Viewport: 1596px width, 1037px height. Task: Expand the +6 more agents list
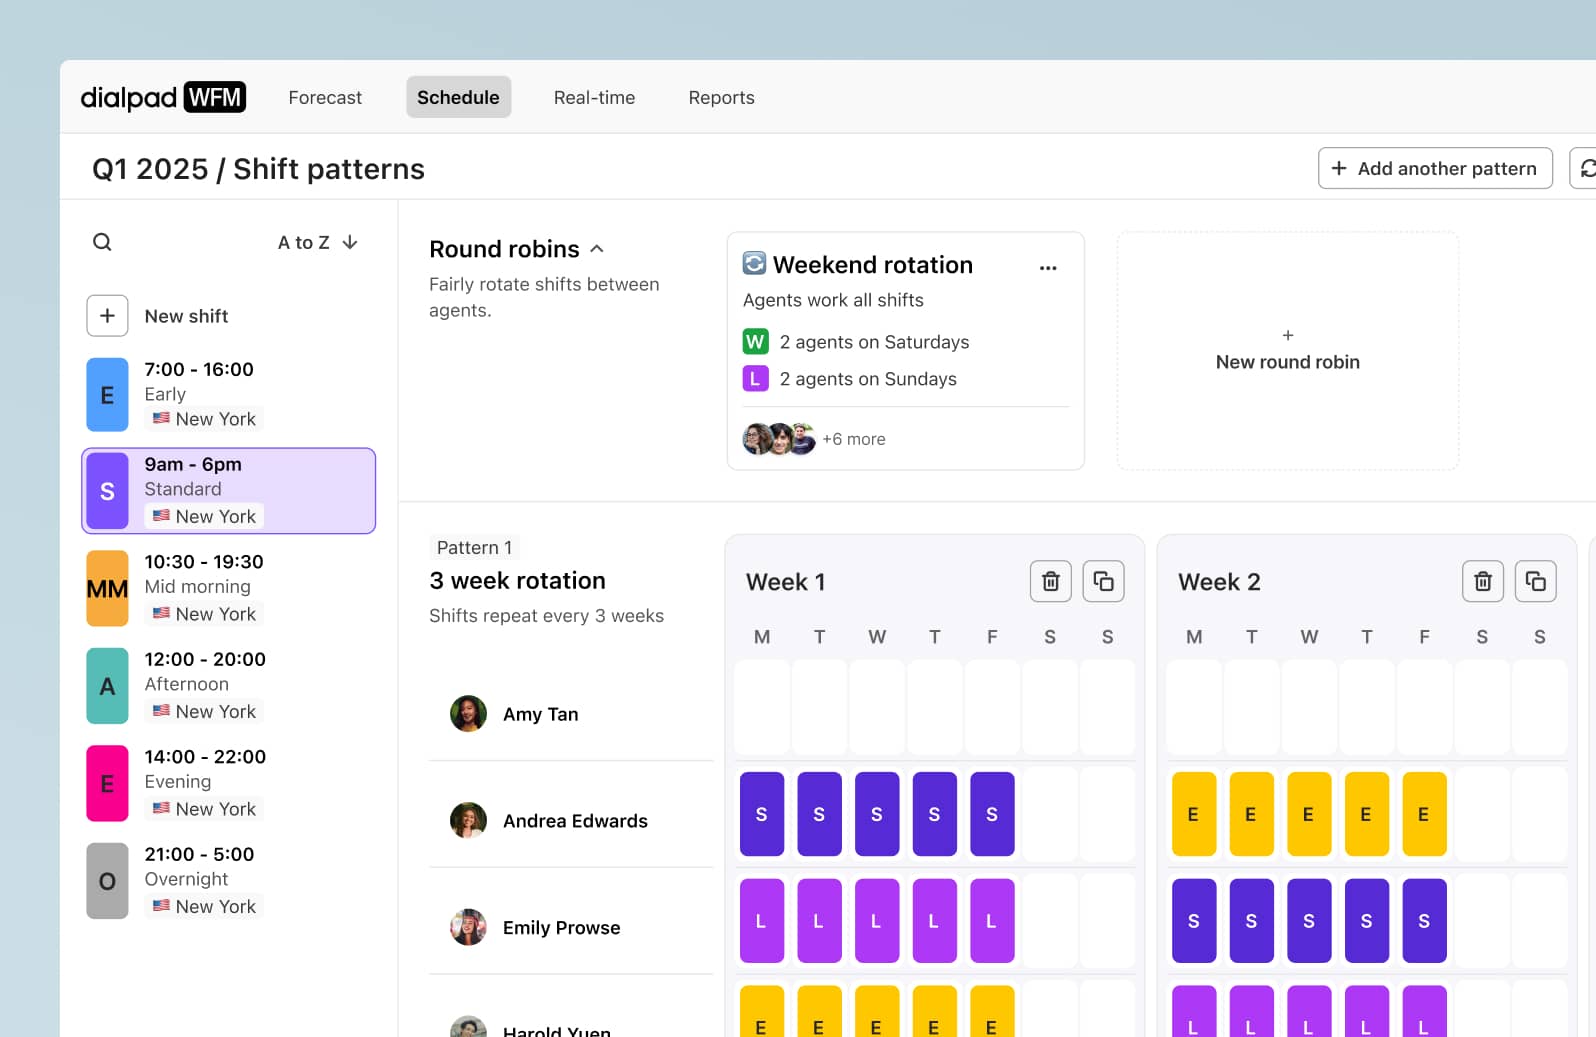click(853, 439)
